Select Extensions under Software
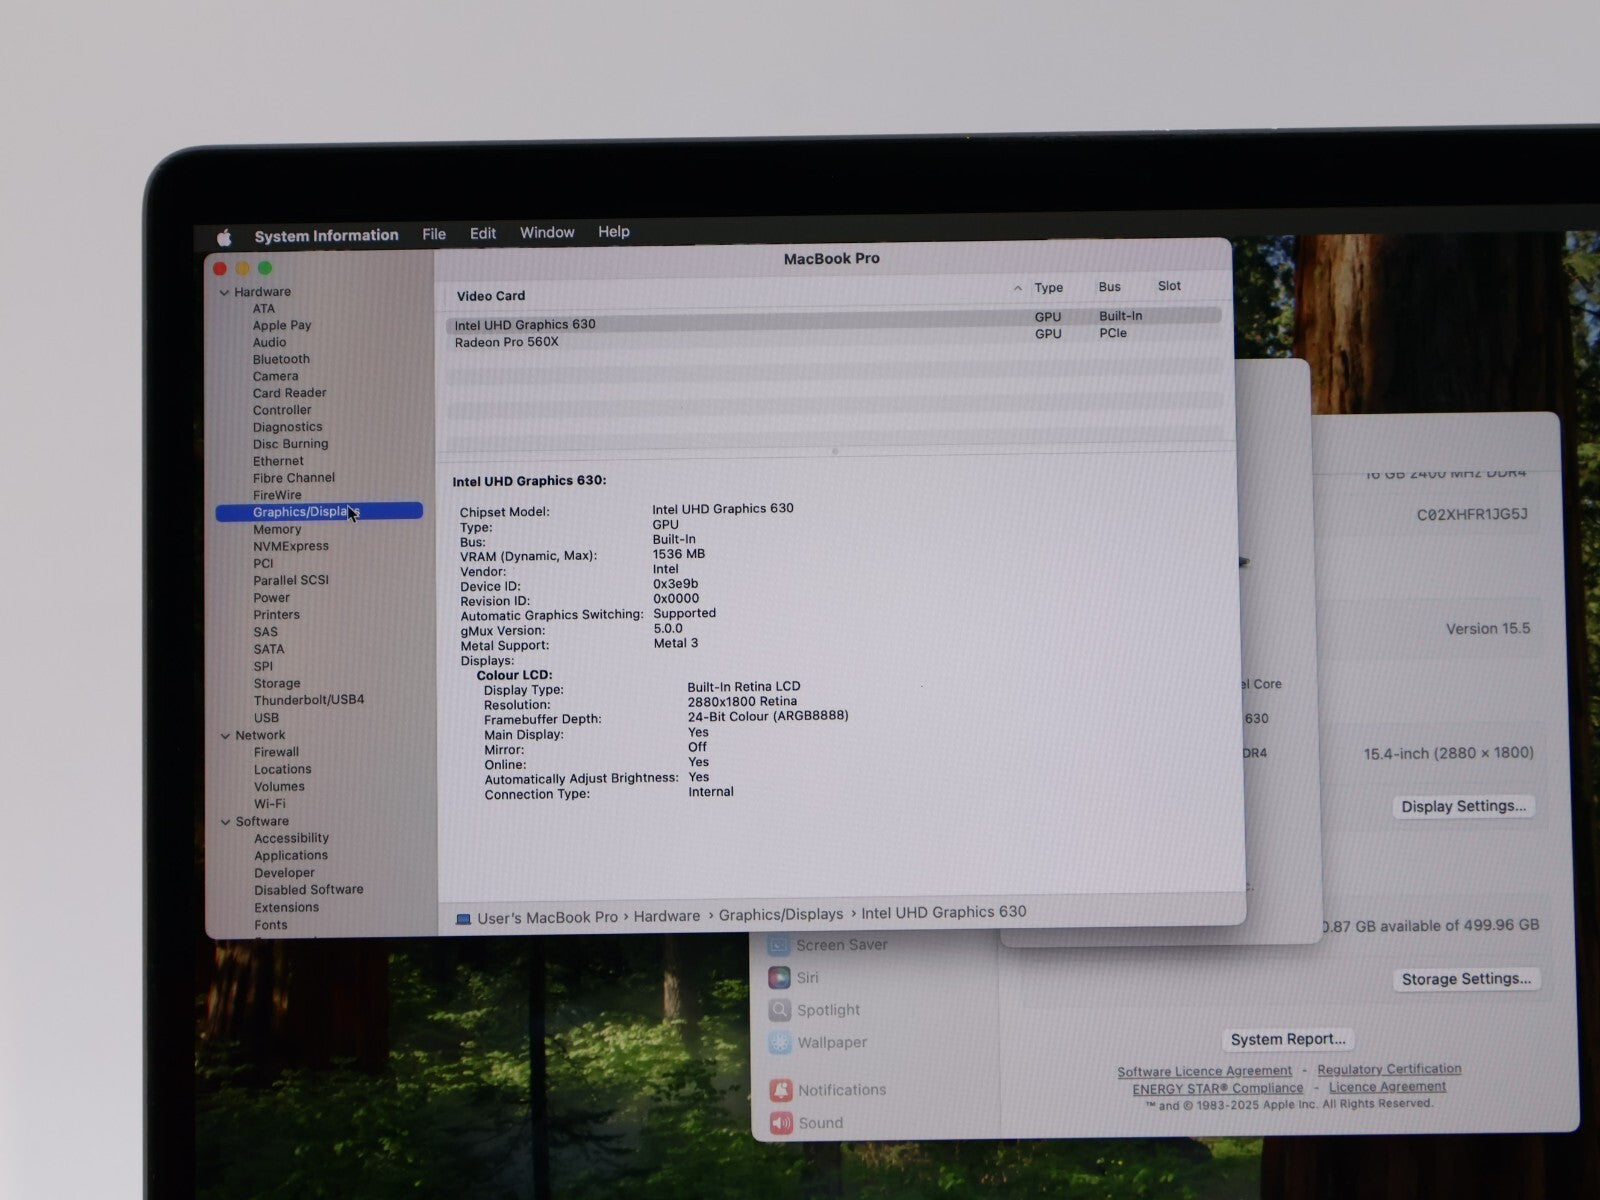 click(x=286, y=908)
